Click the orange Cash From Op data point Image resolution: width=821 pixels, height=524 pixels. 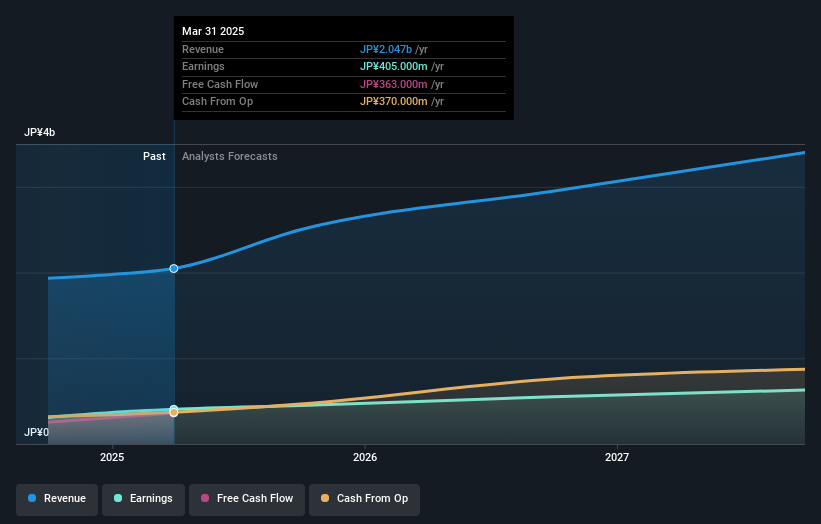pos(174,412)
